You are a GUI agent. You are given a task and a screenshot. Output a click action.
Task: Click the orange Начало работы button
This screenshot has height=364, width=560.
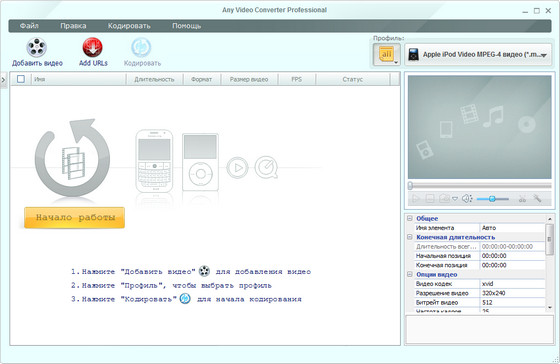(74, 217)
